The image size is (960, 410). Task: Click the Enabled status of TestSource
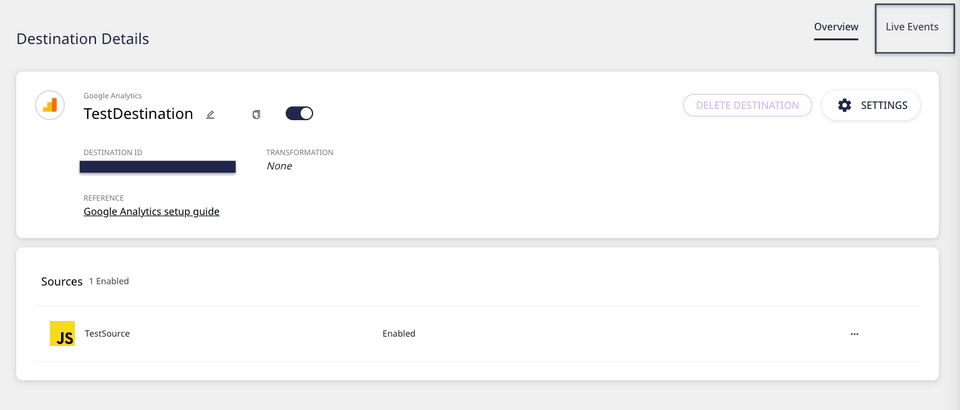pyautogui.click(x=398, y=334)
